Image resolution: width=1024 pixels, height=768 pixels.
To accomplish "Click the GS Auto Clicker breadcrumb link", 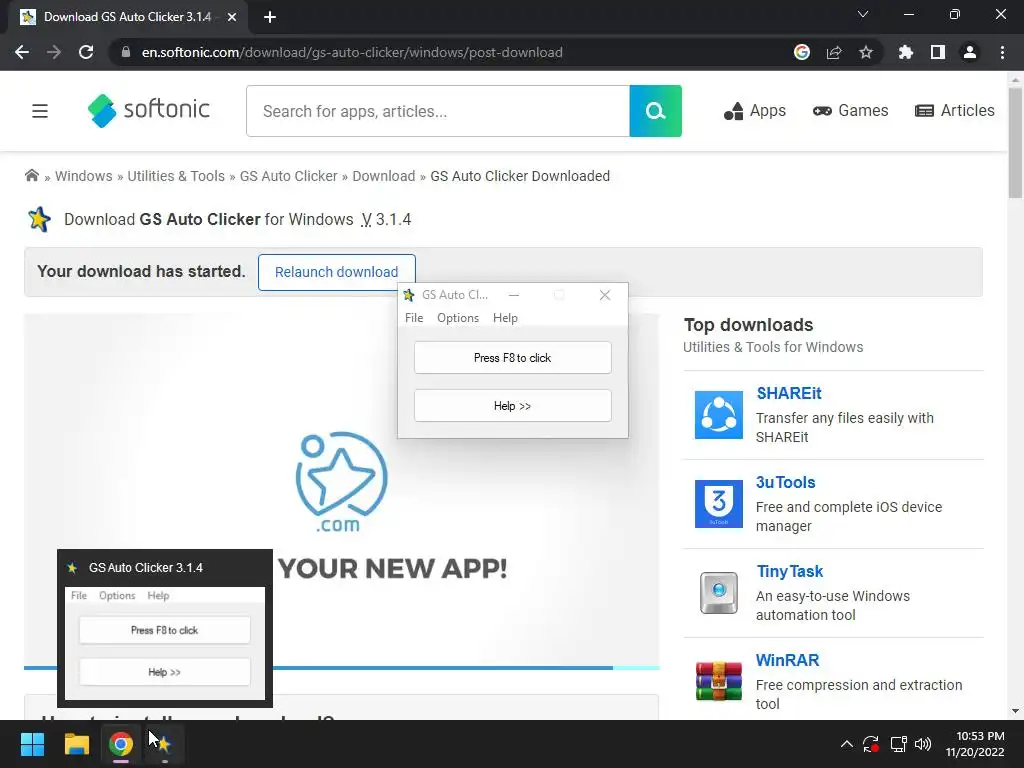I will point(289,176).
